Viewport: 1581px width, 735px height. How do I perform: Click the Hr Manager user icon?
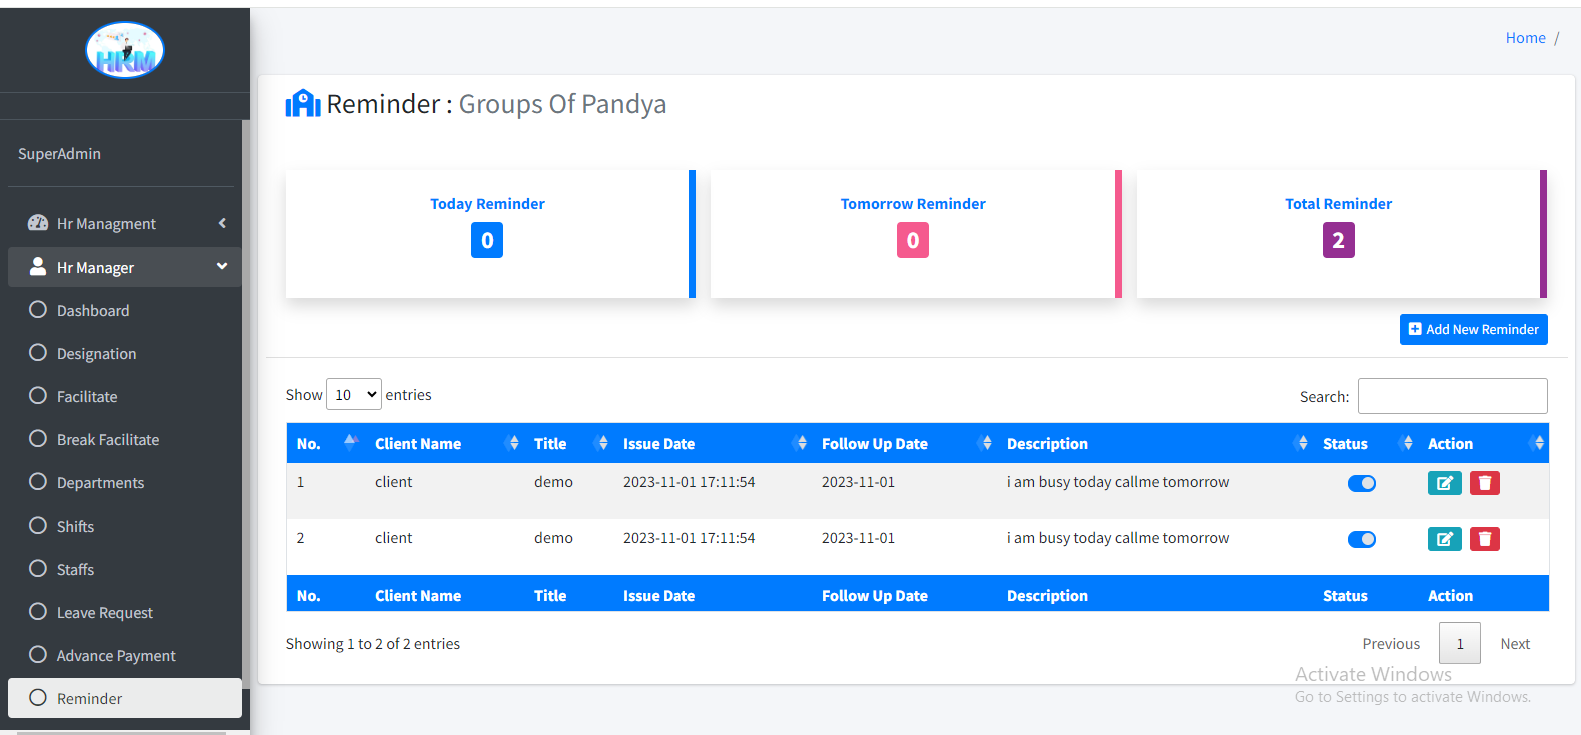38,266
